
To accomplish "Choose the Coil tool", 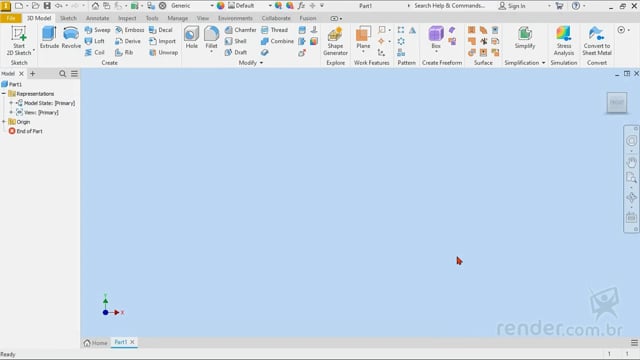I will (95, 52).
